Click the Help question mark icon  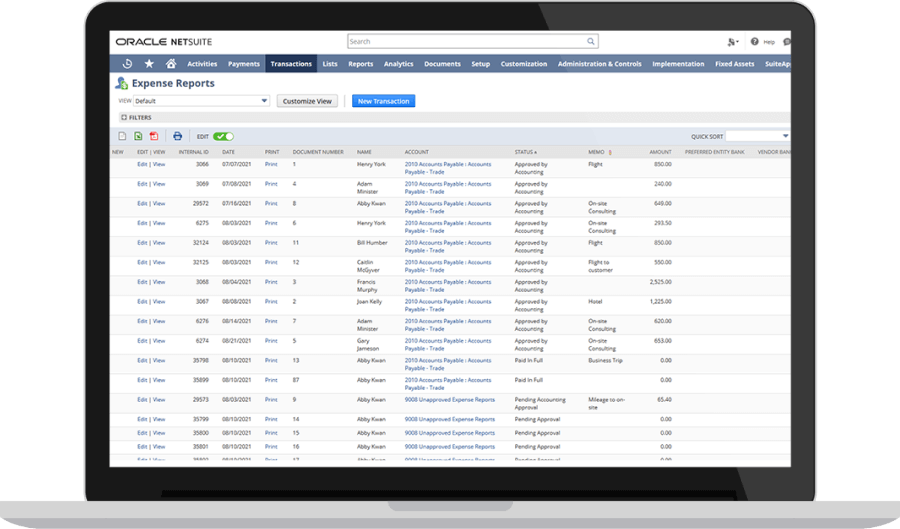coord(755,41)
